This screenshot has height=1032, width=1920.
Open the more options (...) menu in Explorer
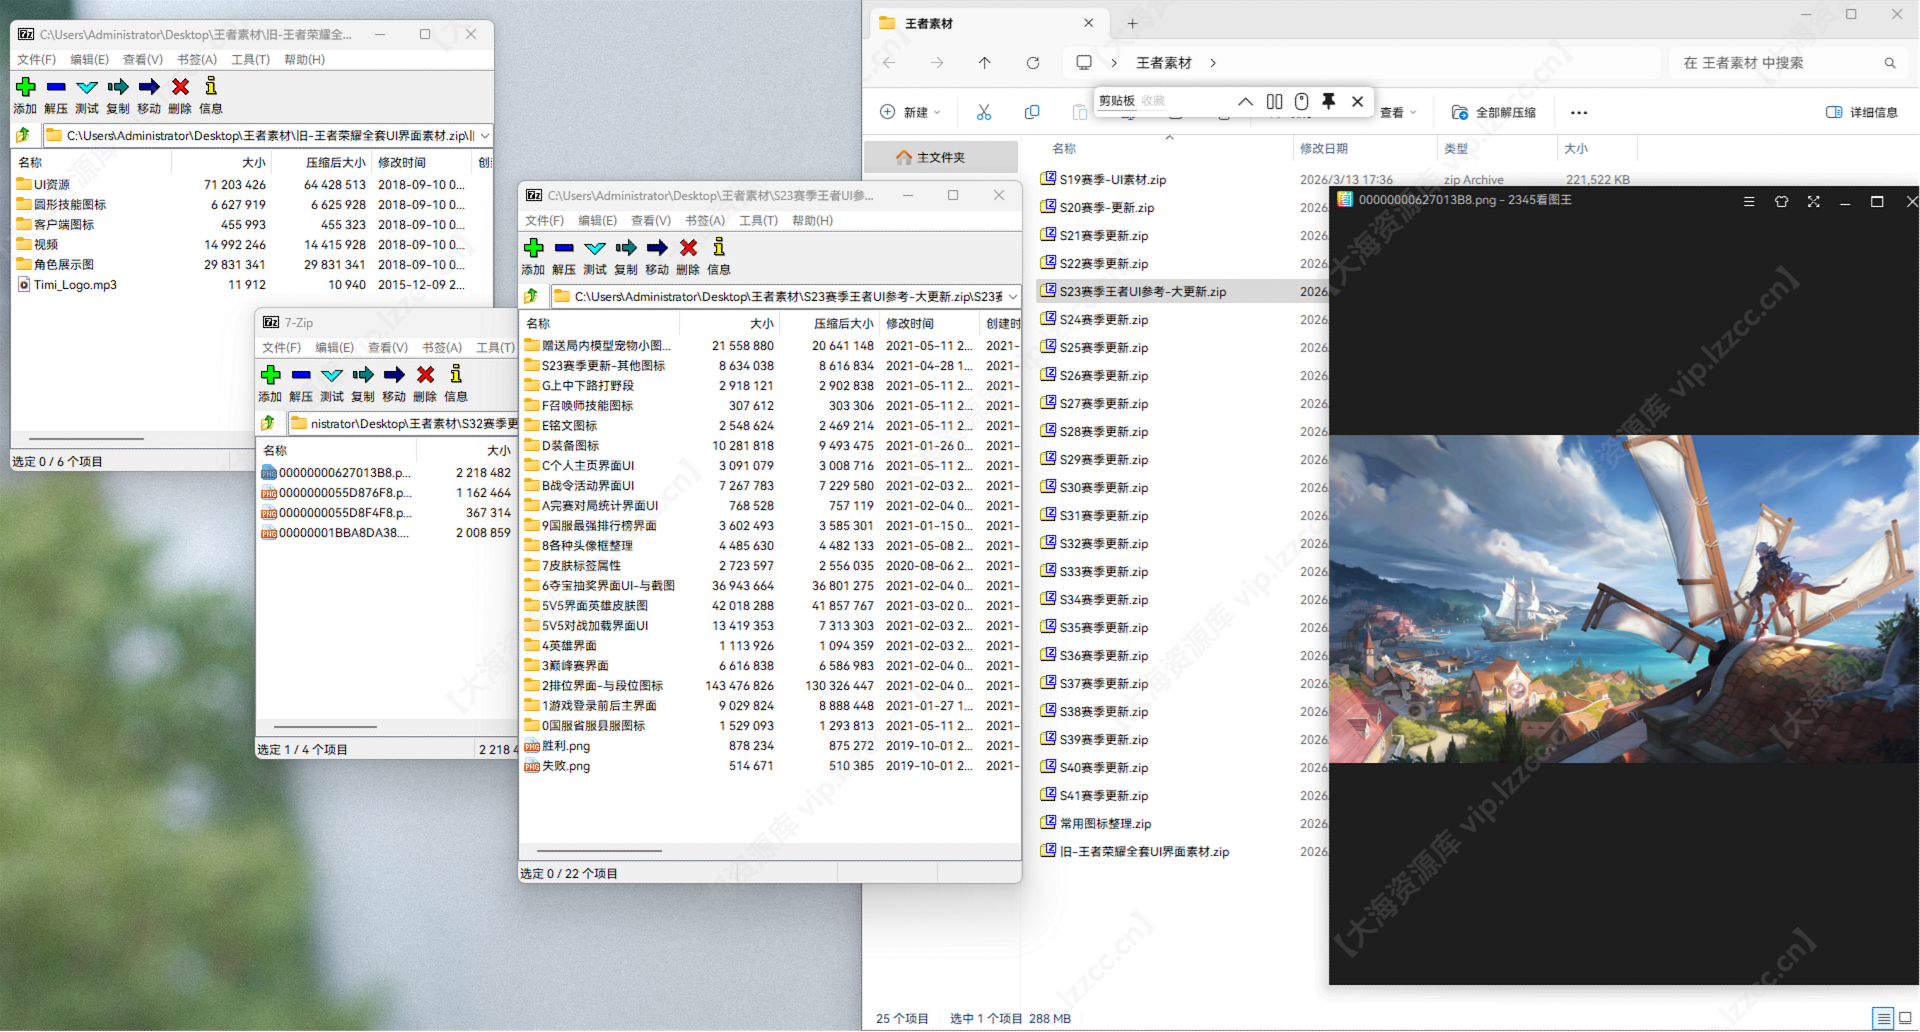tap(1579, 112)
